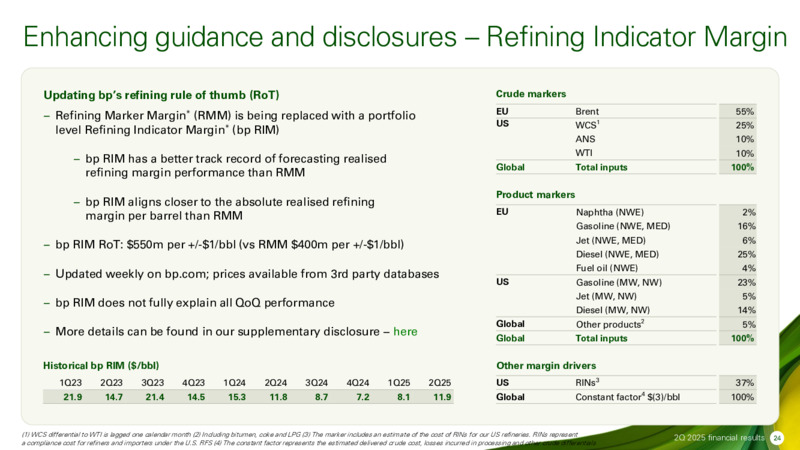Image resolution: width=800 pixels, height=450 pixels.
Task: Select the 'Other margin drivers' heading
Action: coord(546,365)
